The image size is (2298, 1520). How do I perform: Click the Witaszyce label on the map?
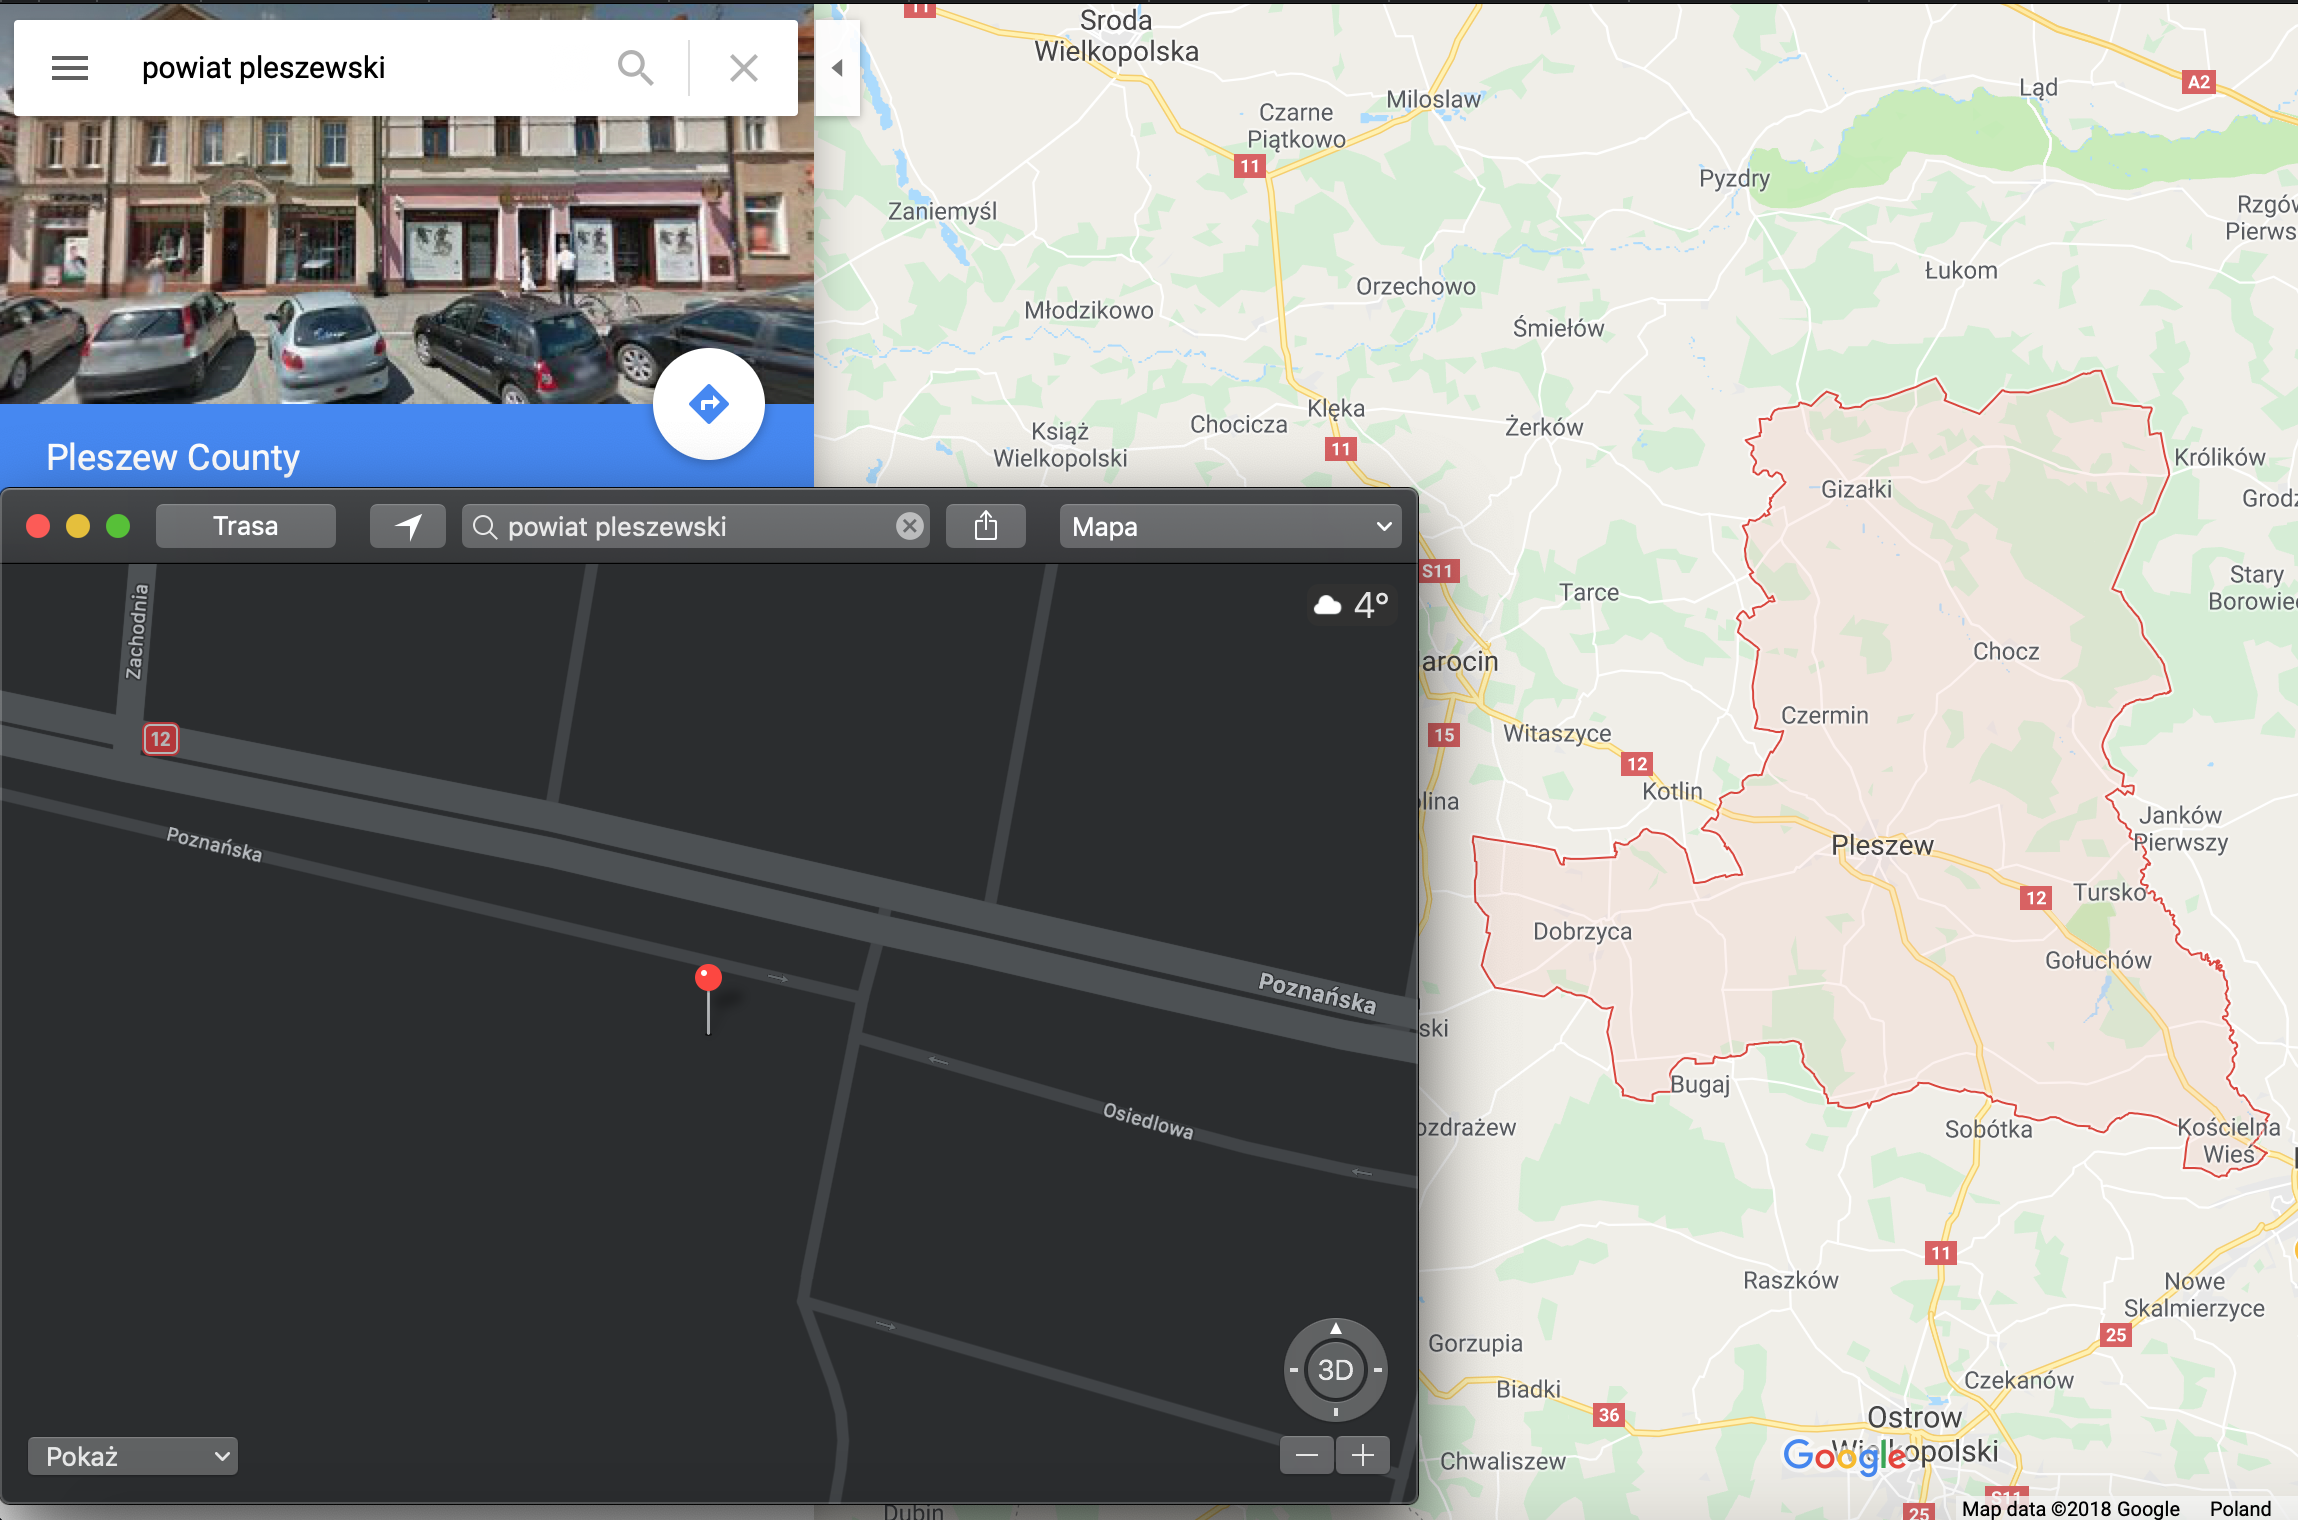click(x=1557, y=733)
